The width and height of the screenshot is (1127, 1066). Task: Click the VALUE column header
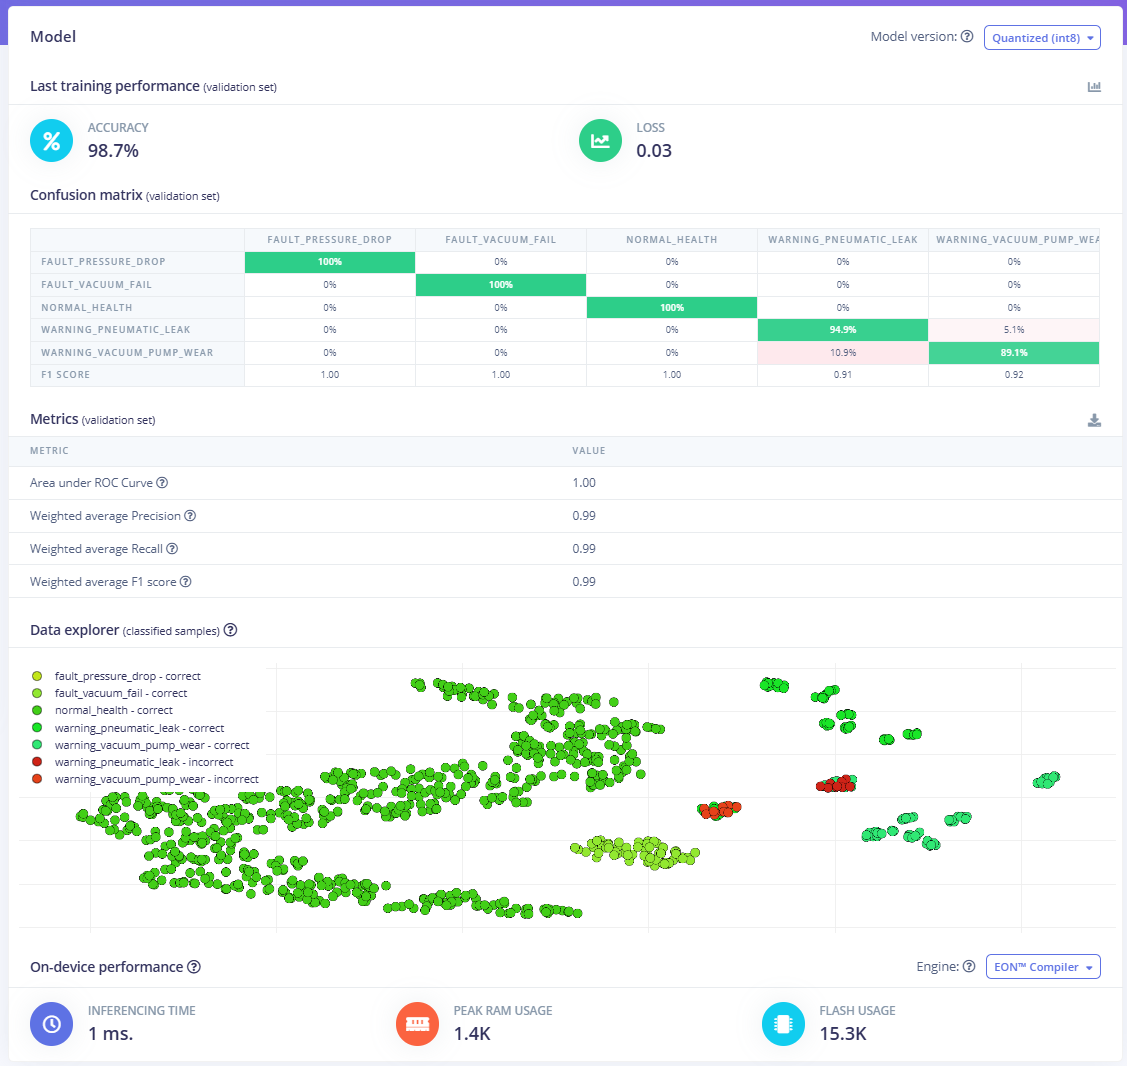(589, 451)
